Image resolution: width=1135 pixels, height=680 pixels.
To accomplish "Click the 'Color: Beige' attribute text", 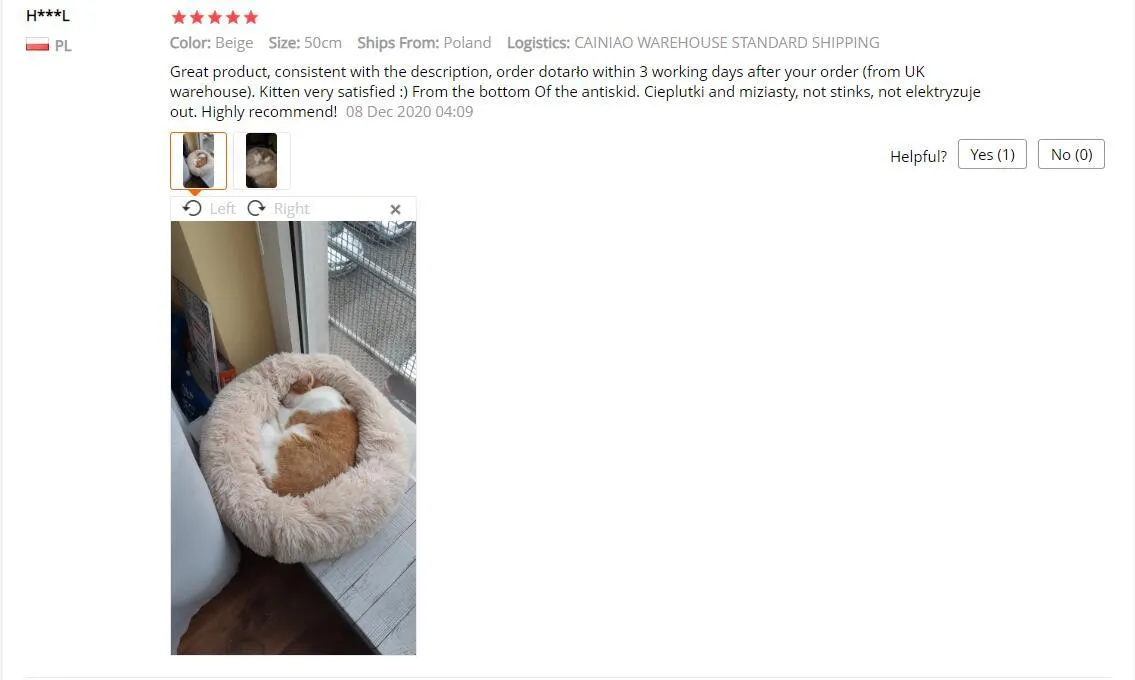I will (x=211, y=43).
